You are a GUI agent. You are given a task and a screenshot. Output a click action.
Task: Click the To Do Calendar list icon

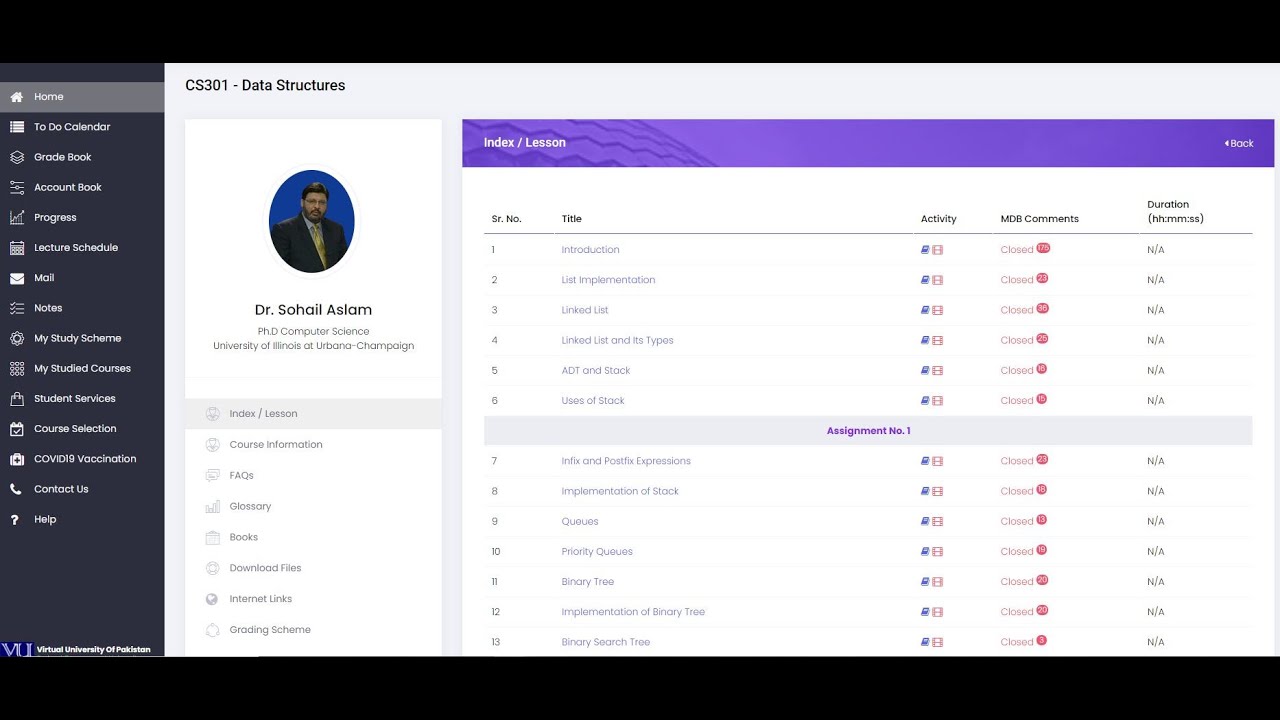coord(16,127)
